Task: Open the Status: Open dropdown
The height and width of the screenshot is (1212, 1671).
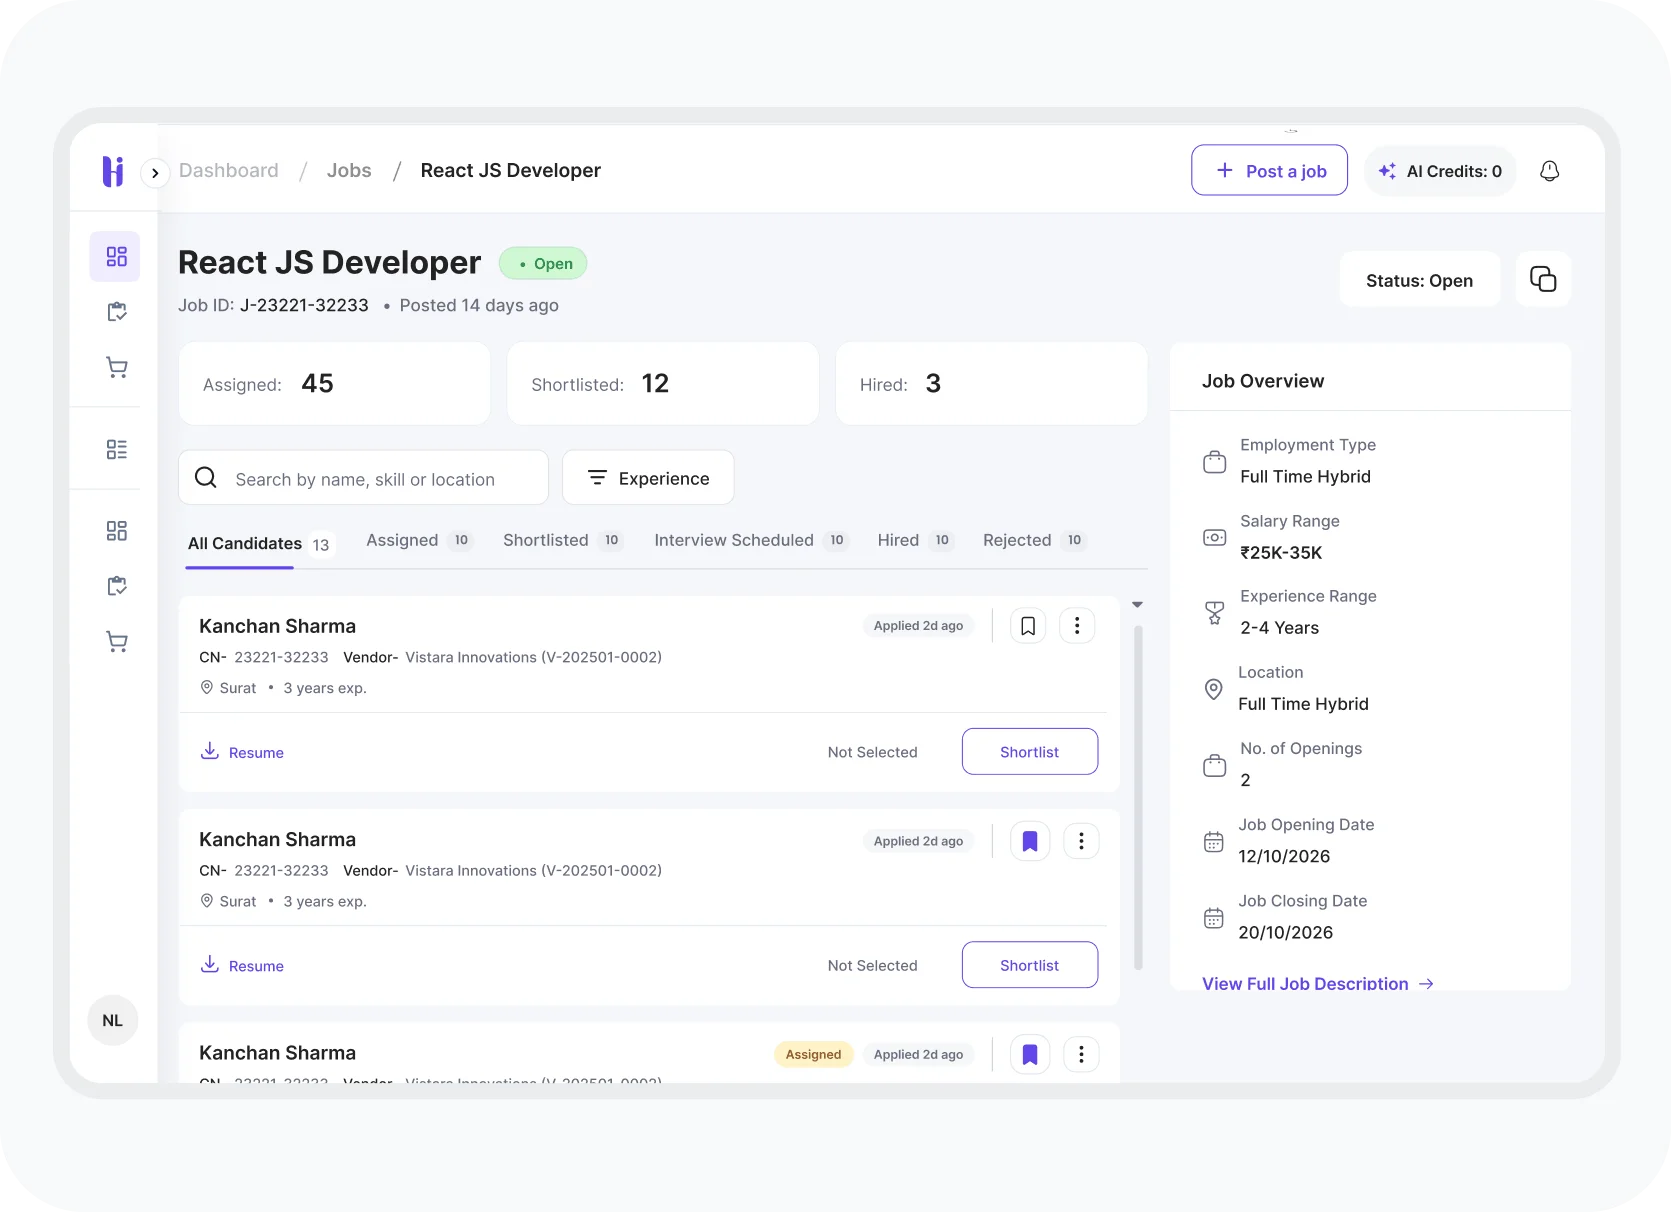Action: pyautogui.click(x=1419, y=280)
